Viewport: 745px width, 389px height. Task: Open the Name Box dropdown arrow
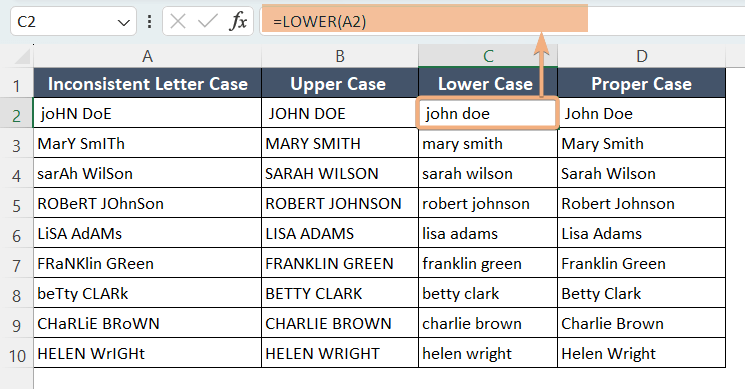(124, 22)
